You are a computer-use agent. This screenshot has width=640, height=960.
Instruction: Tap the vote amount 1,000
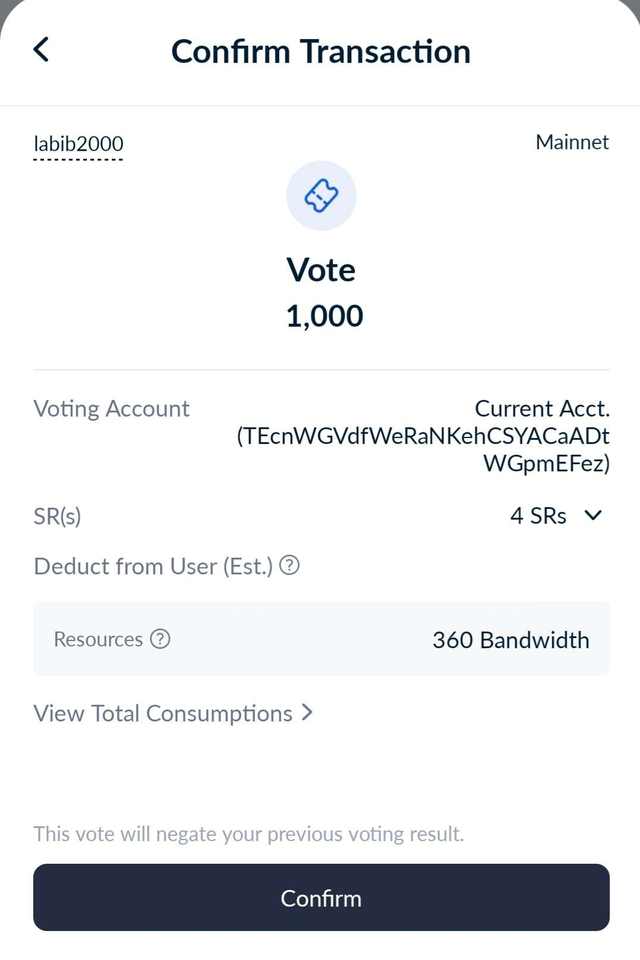pyautogui.click(x=325, y=317)
